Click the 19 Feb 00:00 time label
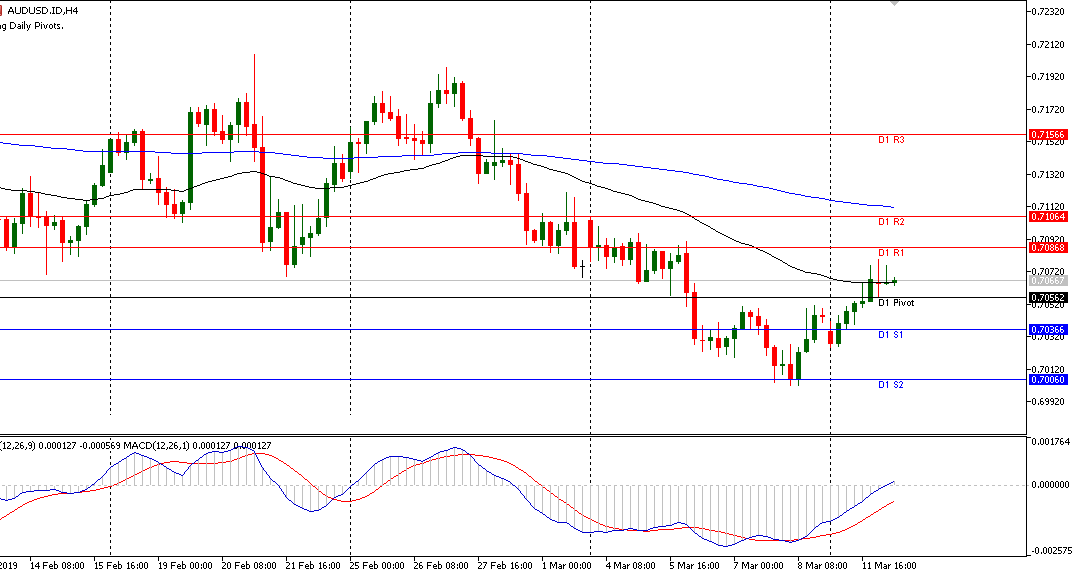Viewport: 1079px width, 571px height. 185,566
